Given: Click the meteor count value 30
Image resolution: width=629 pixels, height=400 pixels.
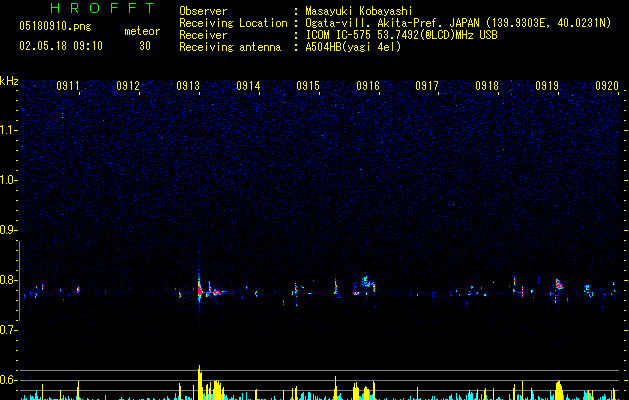Looking at the screenshot, I should (145, 46).
